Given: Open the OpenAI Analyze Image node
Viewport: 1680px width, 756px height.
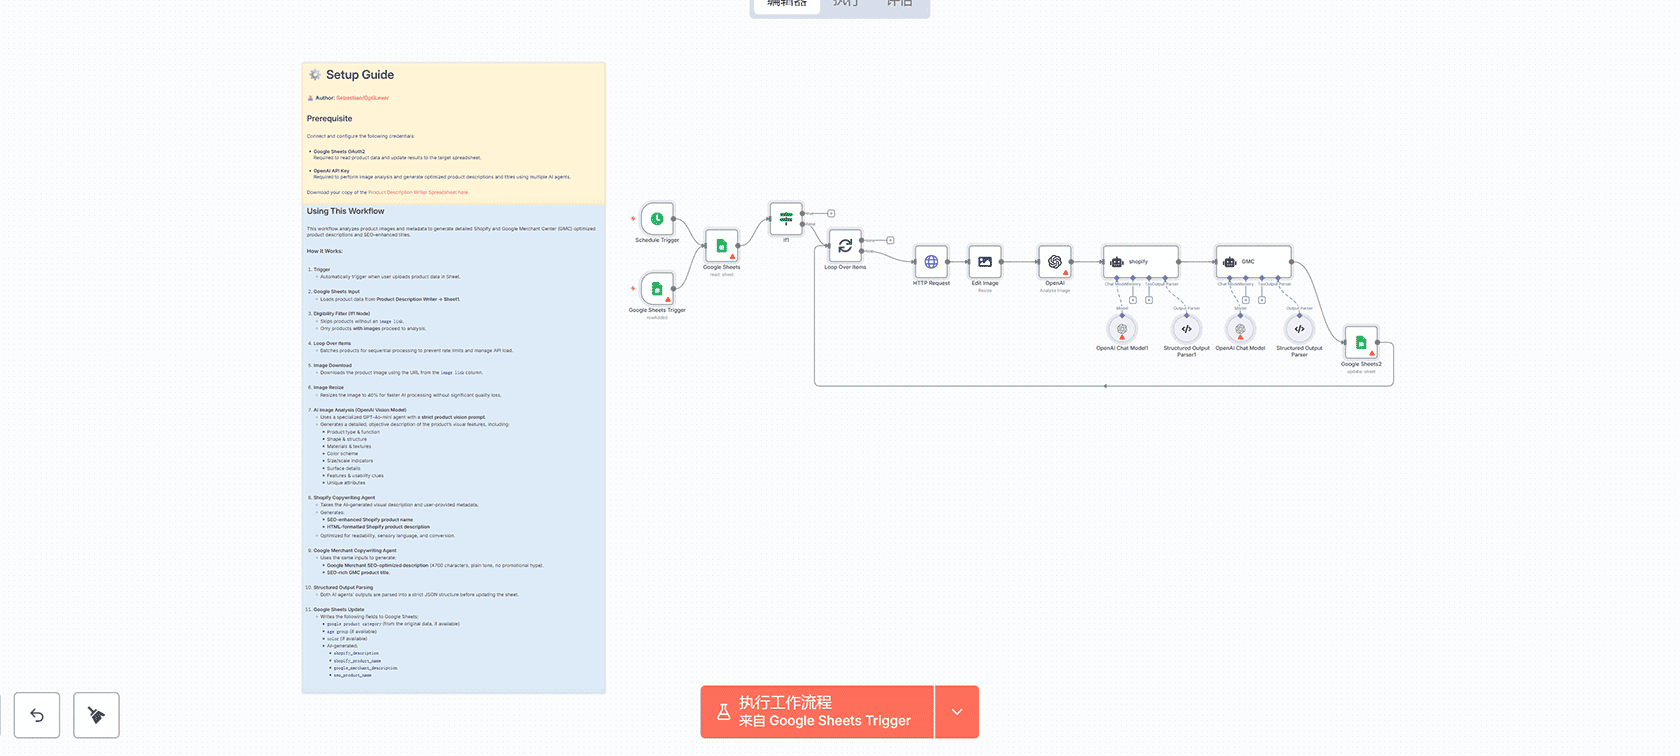Looking at the screenshot, I should (x=1055, y=262).
